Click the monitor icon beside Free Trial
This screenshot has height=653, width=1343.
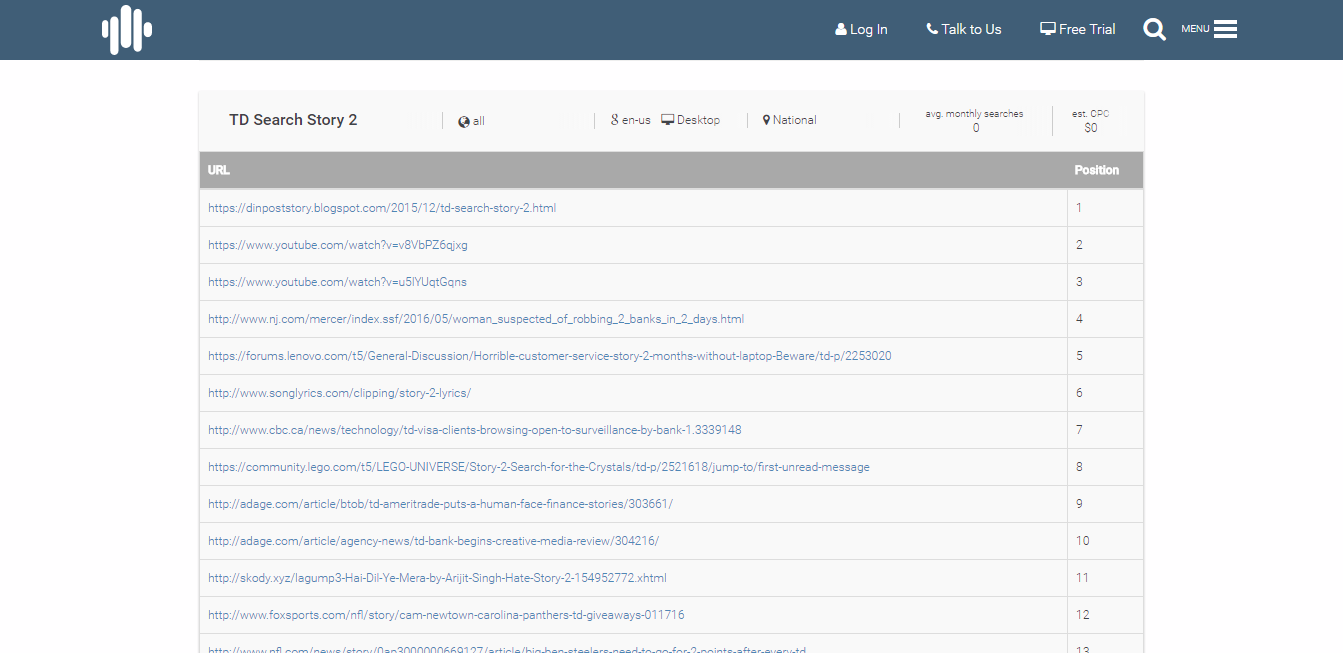tap(1048, 29)
